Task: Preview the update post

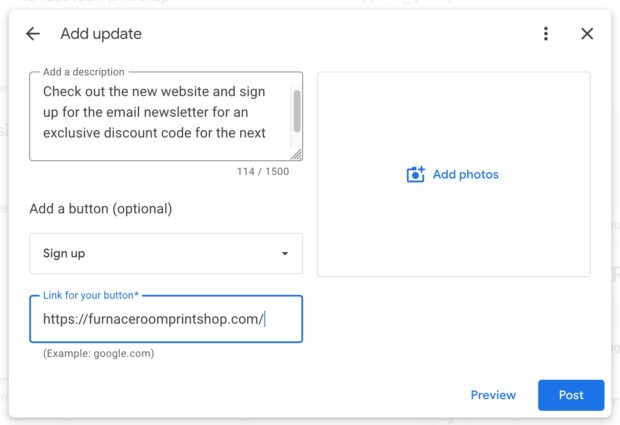Action: click(493, 395)
